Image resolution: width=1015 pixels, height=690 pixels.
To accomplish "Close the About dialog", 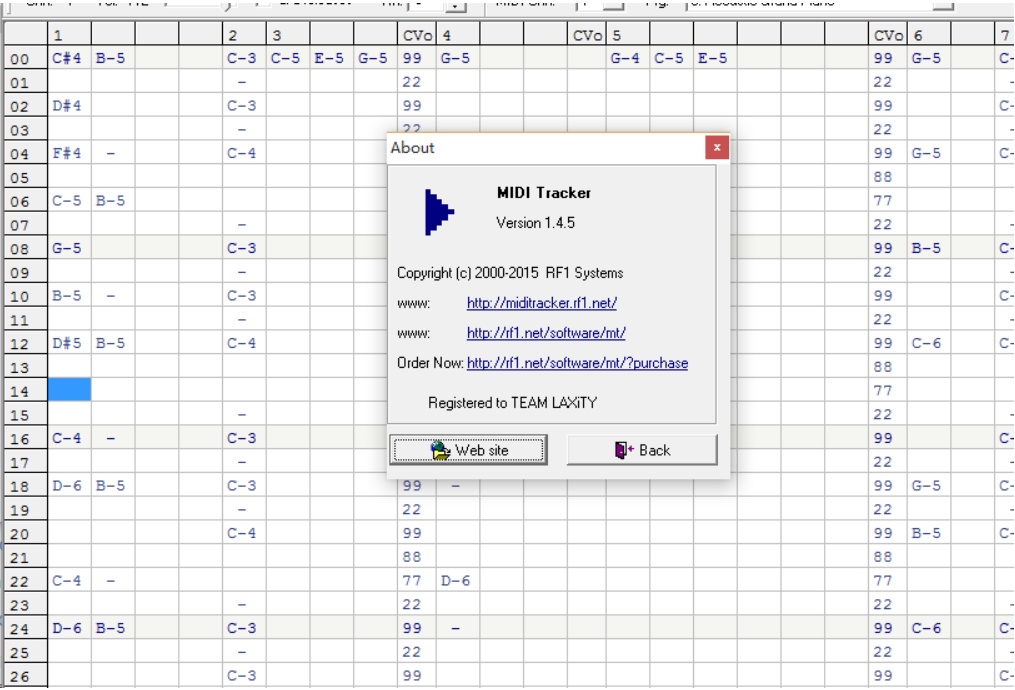I will (717, 147).
